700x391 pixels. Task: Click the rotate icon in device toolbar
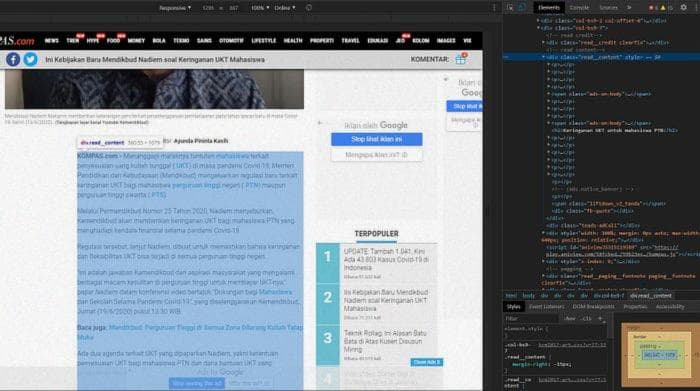[x=308, y=8]
